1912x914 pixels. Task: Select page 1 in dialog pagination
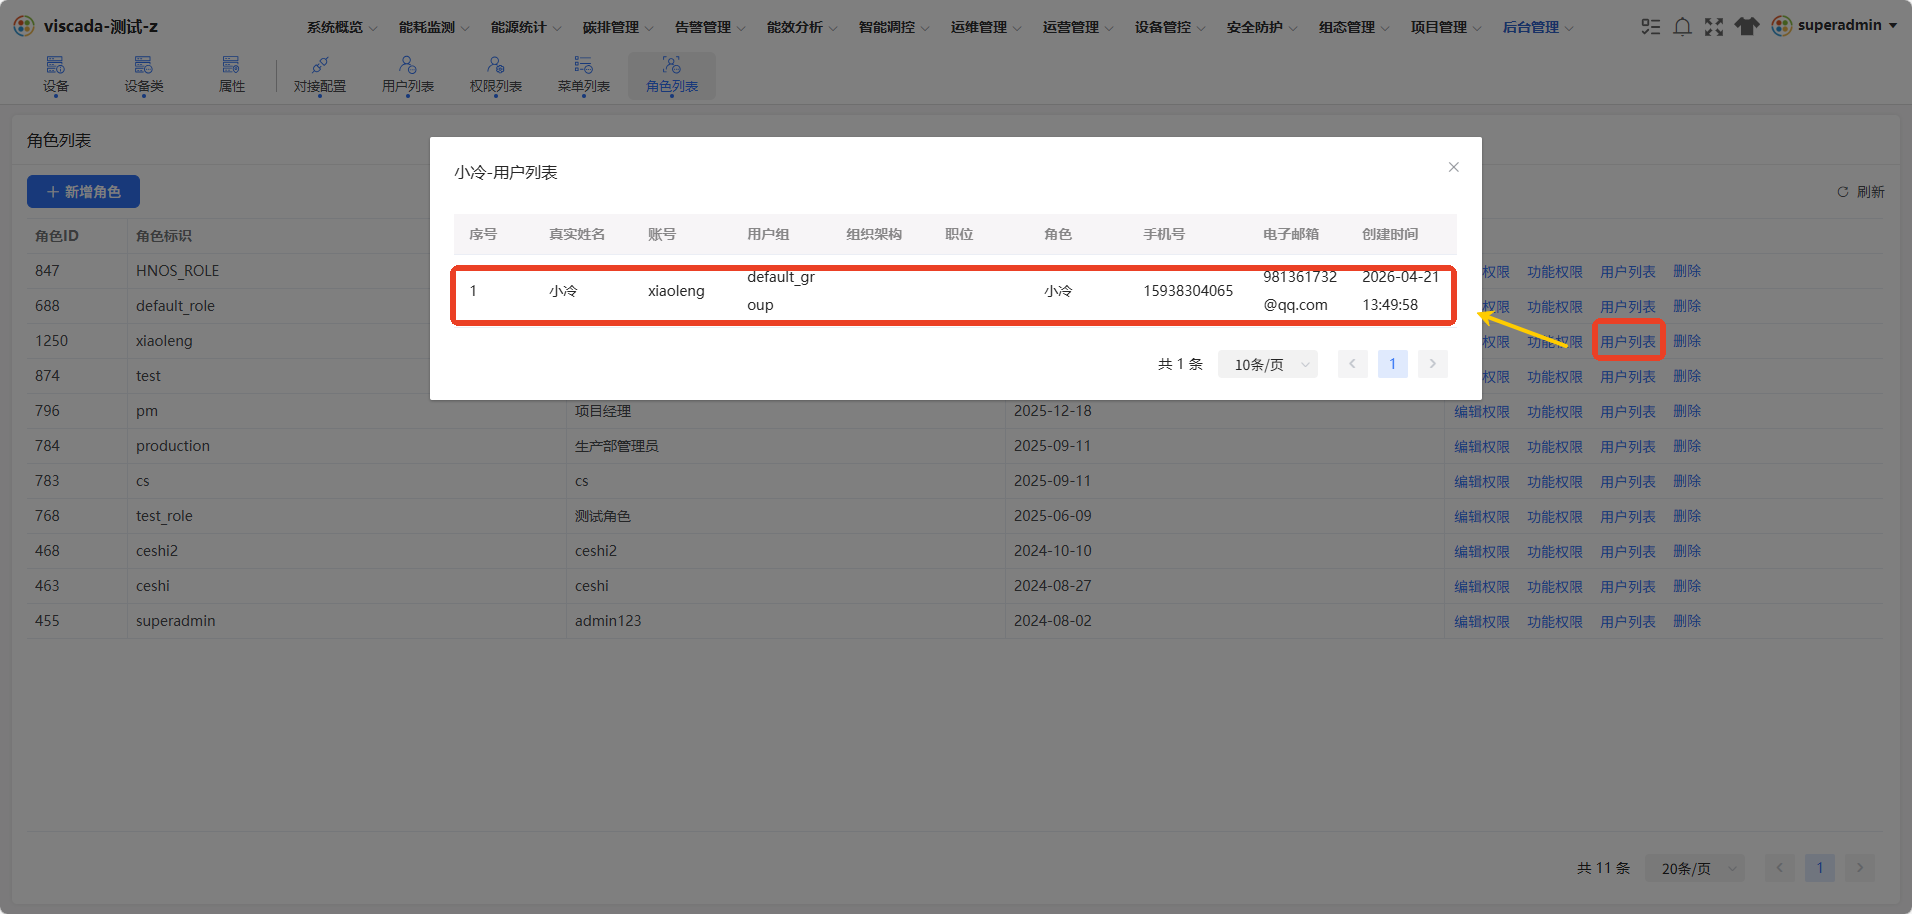coord(1392,364)
